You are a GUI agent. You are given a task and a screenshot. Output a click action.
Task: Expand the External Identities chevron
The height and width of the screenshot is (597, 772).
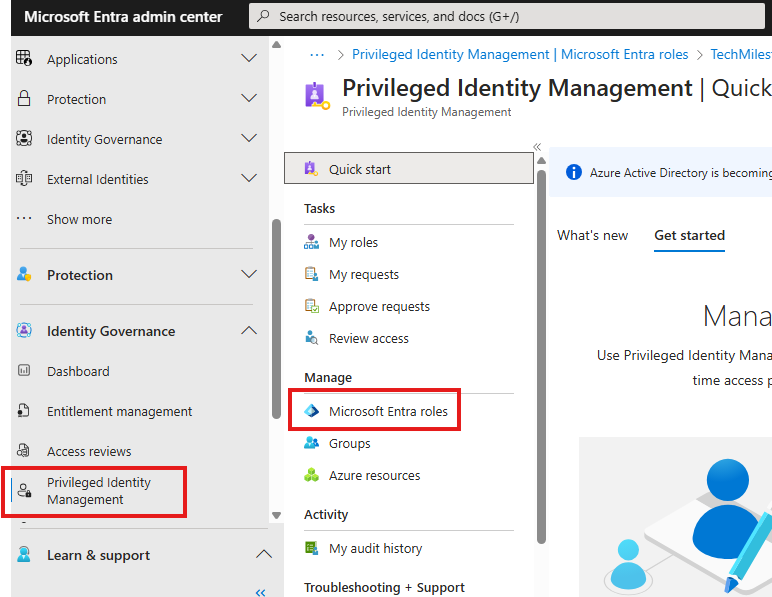tap(249, 178)
